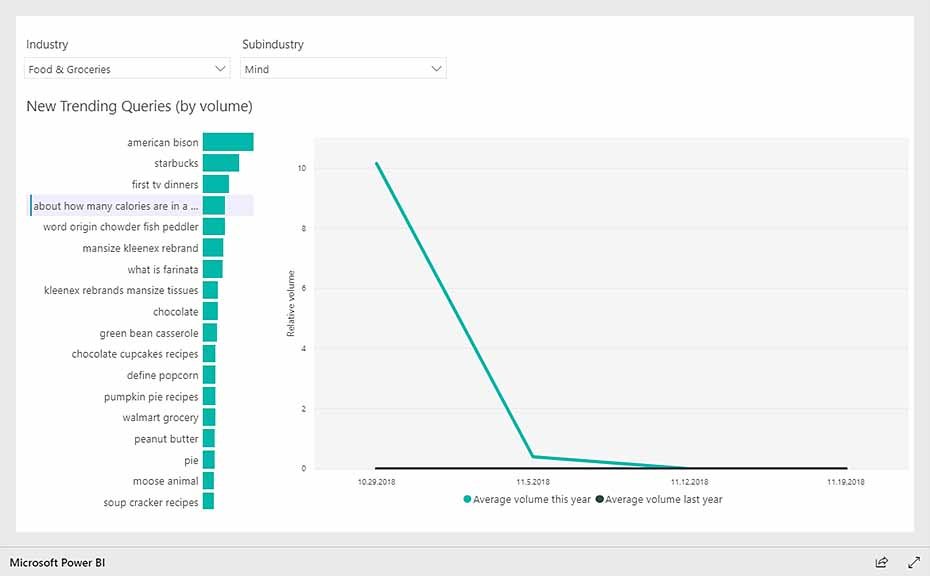Click the 'green bean casserole' query
The image size is (930, 576).
pyautogui.click(x=149, y=333)
